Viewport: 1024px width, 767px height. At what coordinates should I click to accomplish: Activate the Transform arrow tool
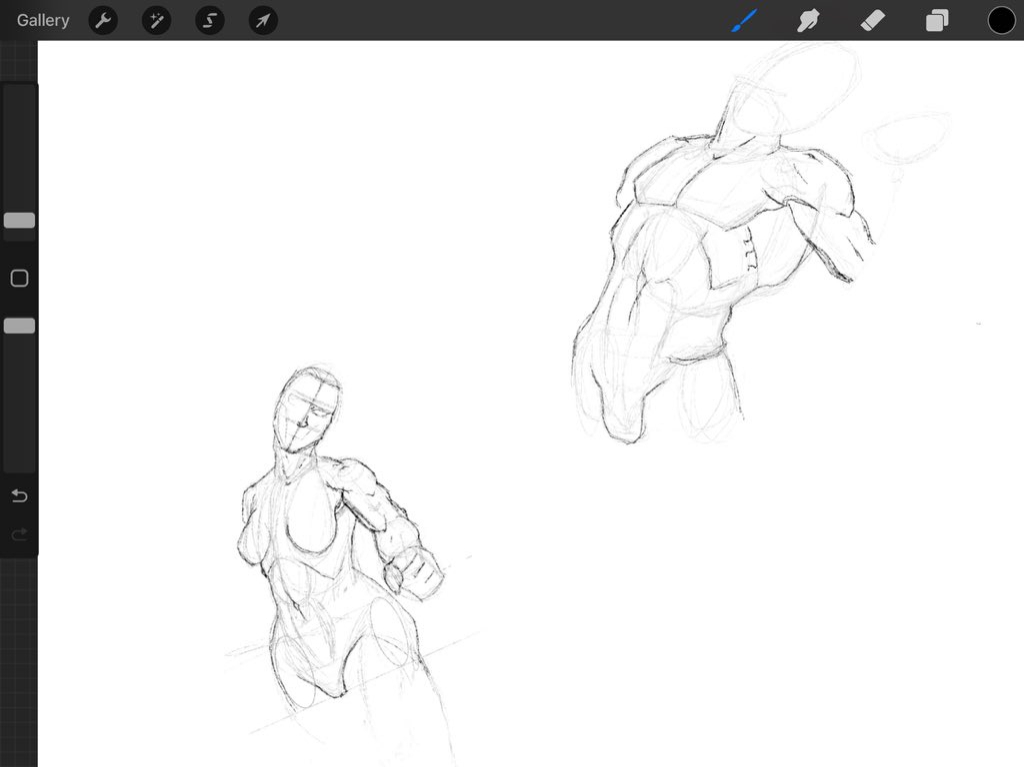(263, 20)
